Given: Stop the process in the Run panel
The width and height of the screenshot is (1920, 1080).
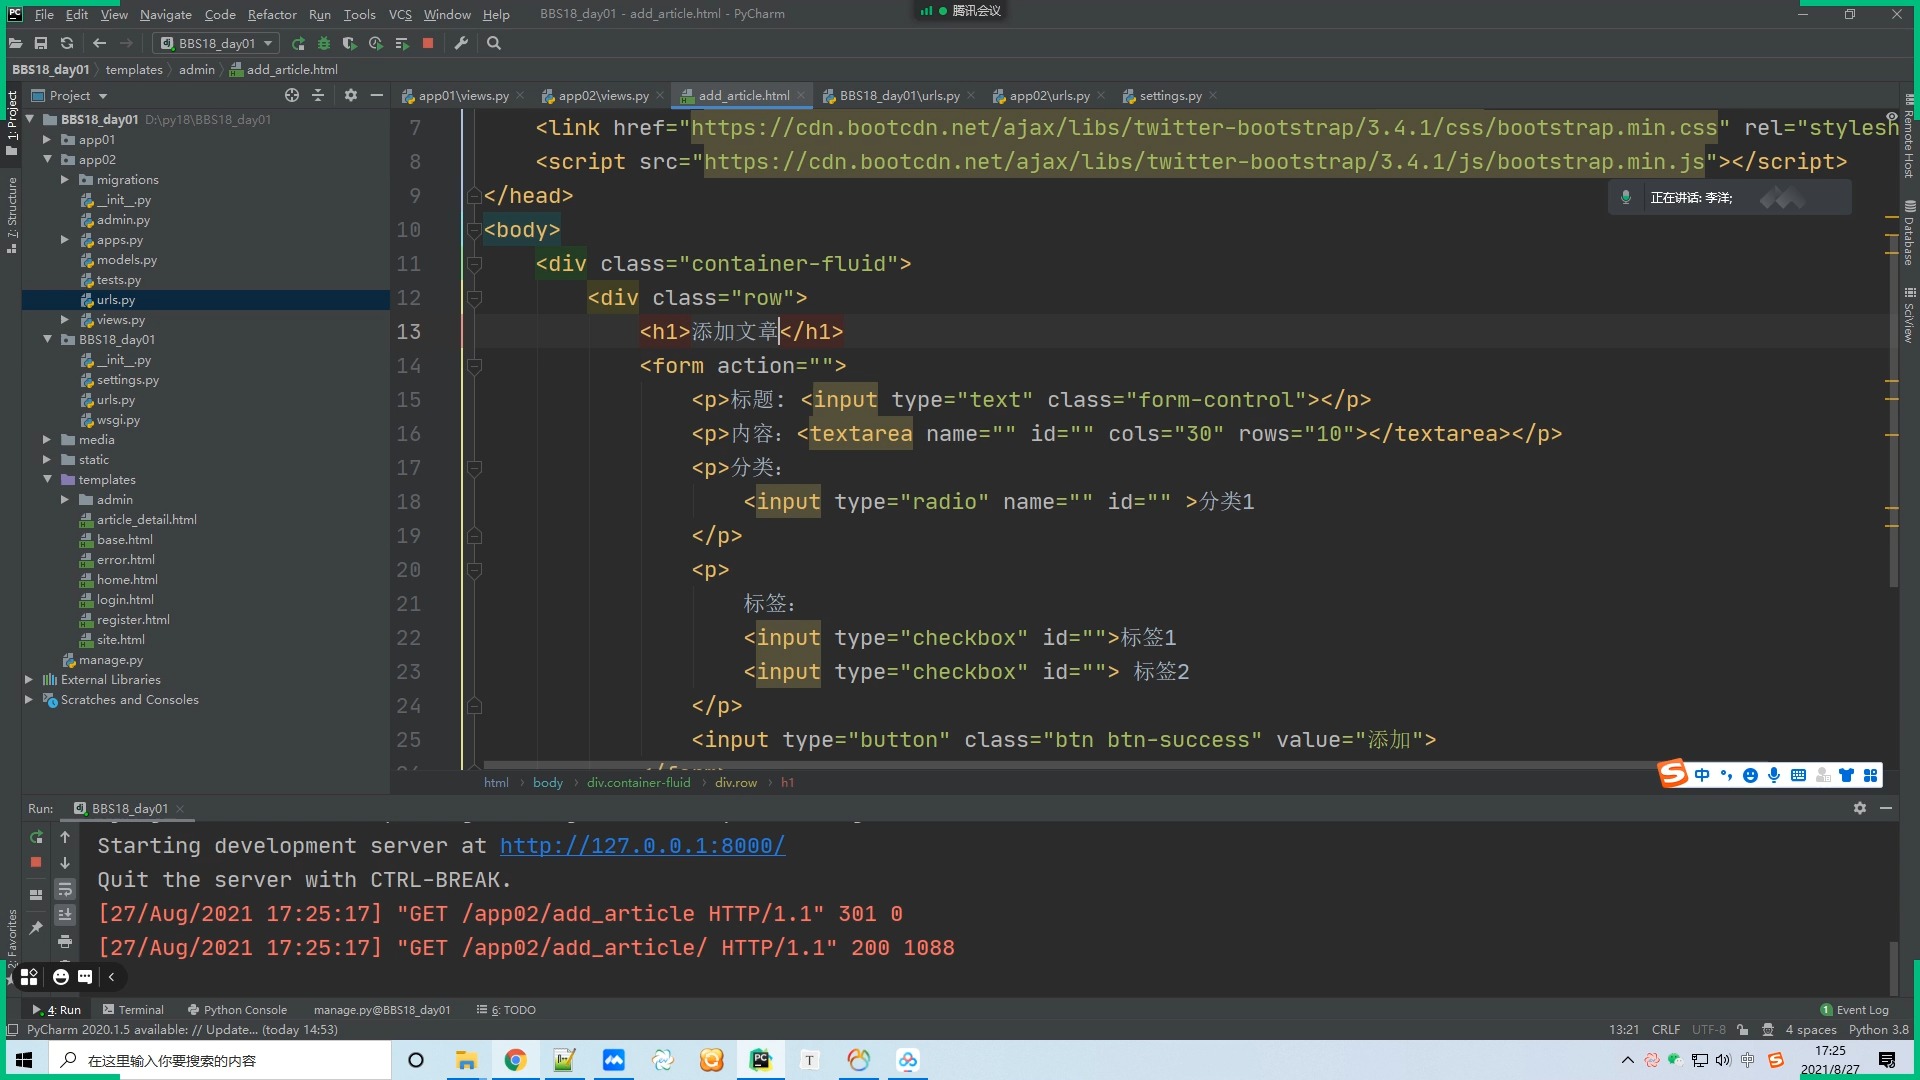Looking at the screenshot, I should tap(36, 862).
